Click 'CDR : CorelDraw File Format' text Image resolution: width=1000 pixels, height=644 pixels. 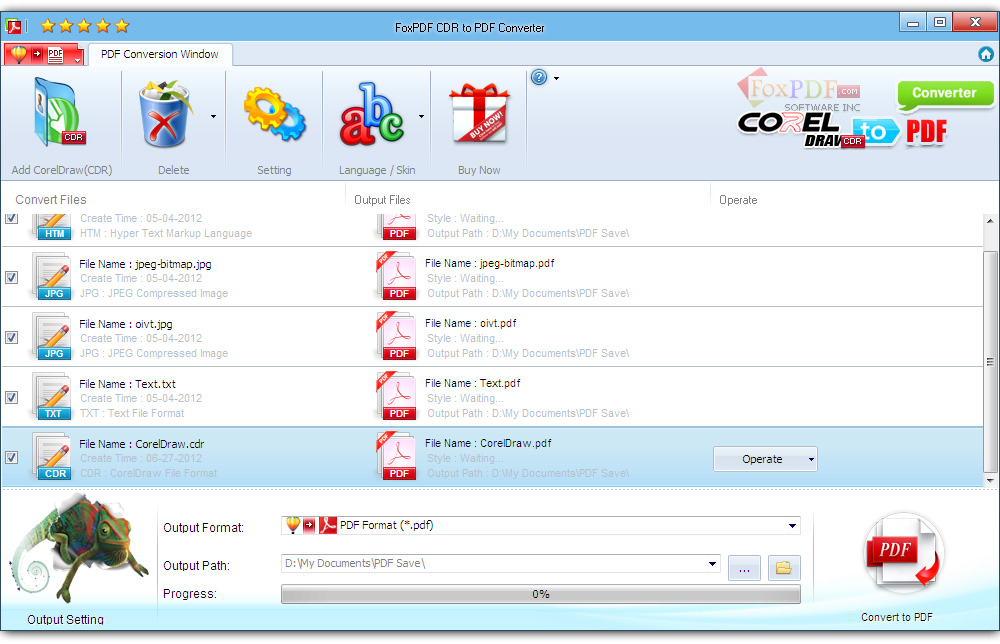coord(149,473)
